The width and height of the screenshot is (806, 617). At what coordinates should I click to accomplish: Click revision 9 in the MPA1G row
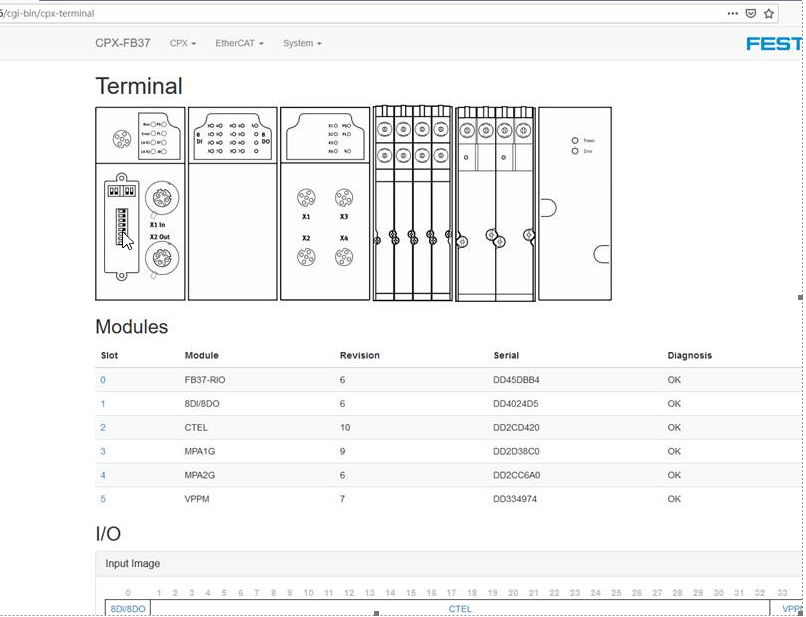[x=342, y=451]
